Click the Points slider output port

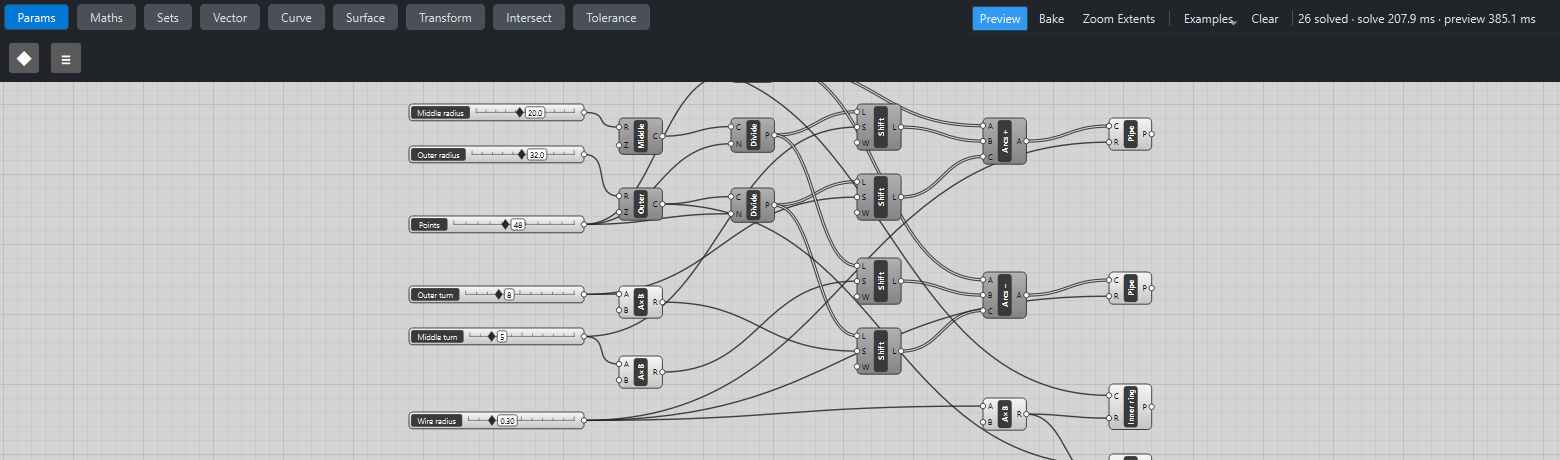click(585, 225)
